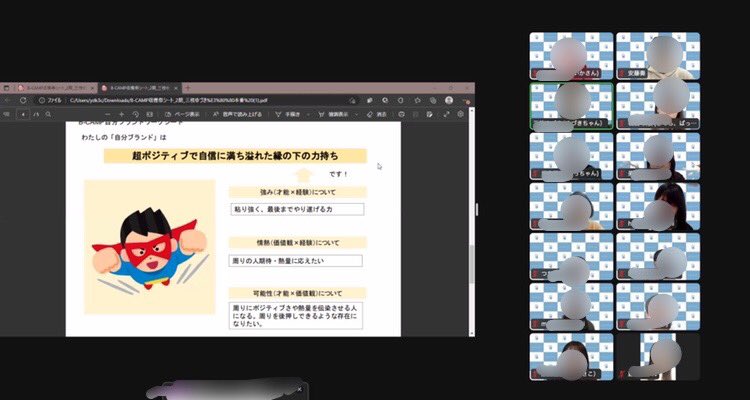Open PDF table of contents icon

point(6,114)
